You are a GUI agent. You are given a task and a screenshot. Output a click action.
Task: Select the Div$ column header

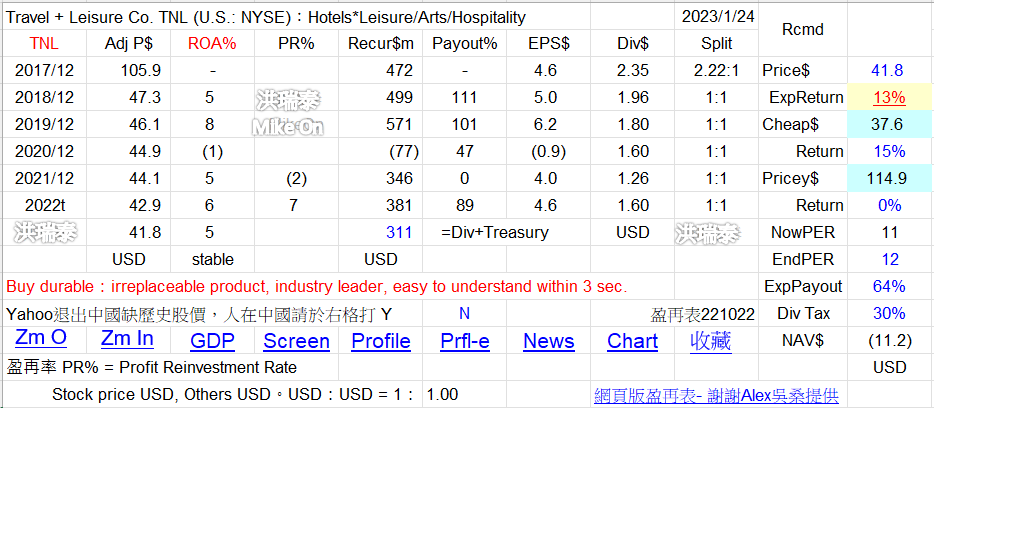click(633, 43)
